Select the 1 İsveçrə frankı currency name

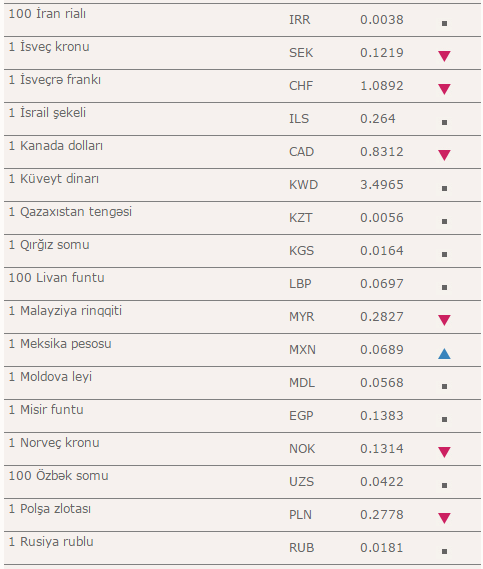point(54,80)
